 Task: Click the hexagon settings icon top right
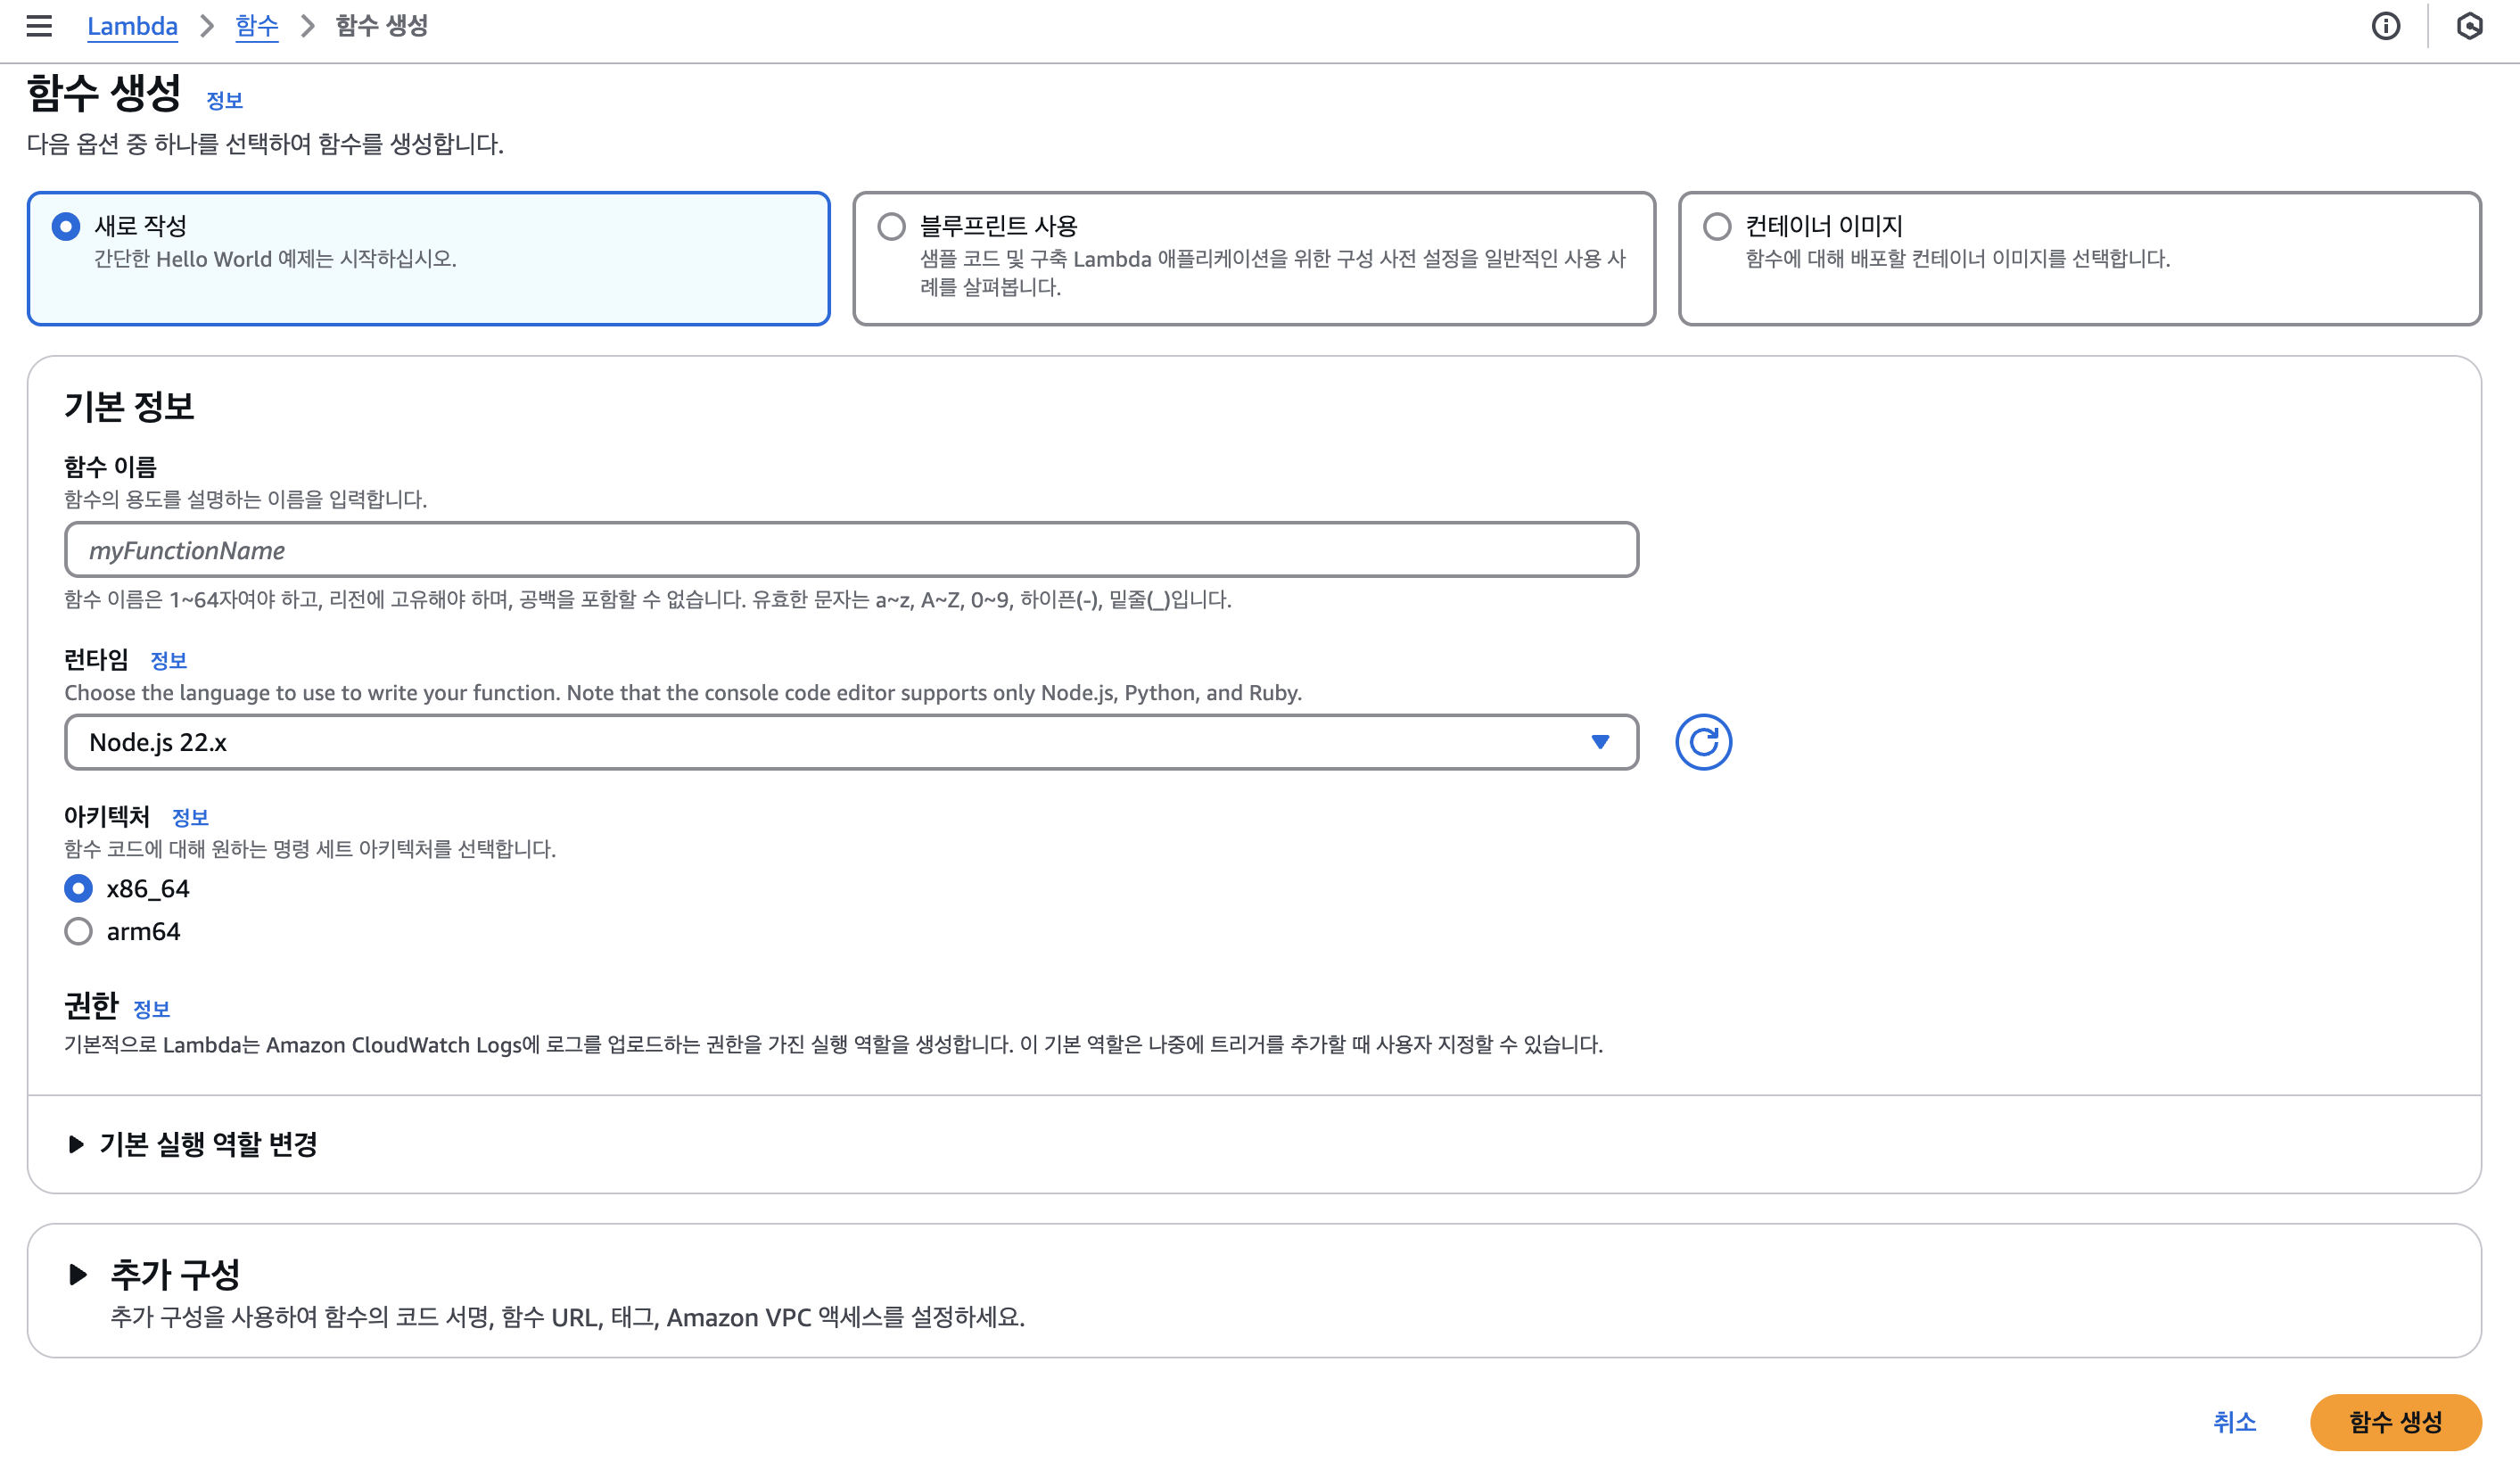[2469, 26]
